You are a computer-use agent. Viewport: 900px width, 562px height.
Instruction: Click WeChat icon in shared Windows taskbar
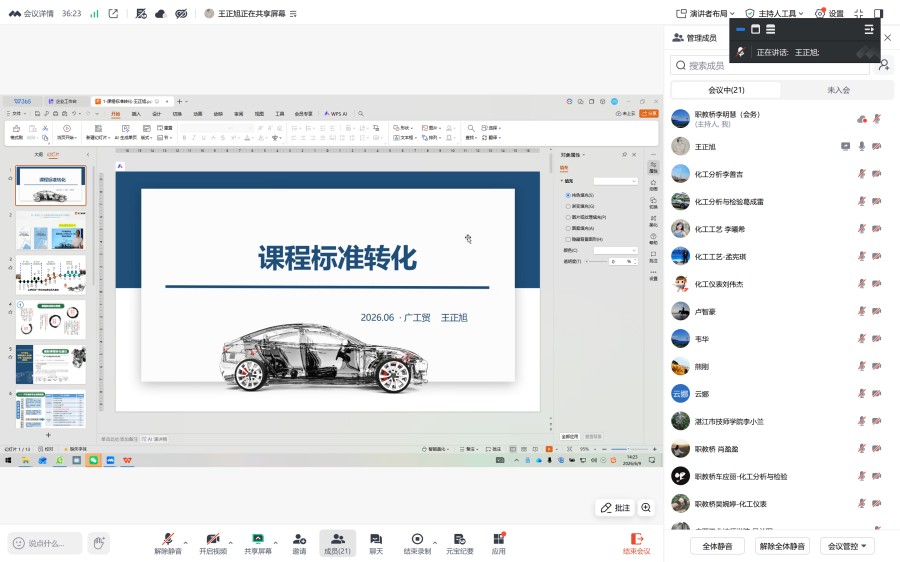(93, 460)
